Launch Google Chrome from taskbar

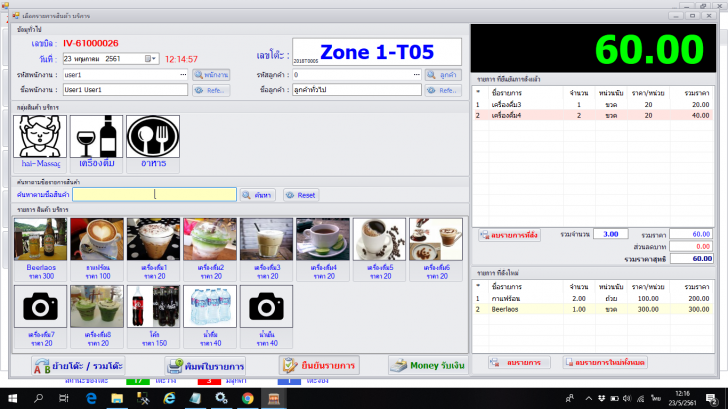coord(247,398)
